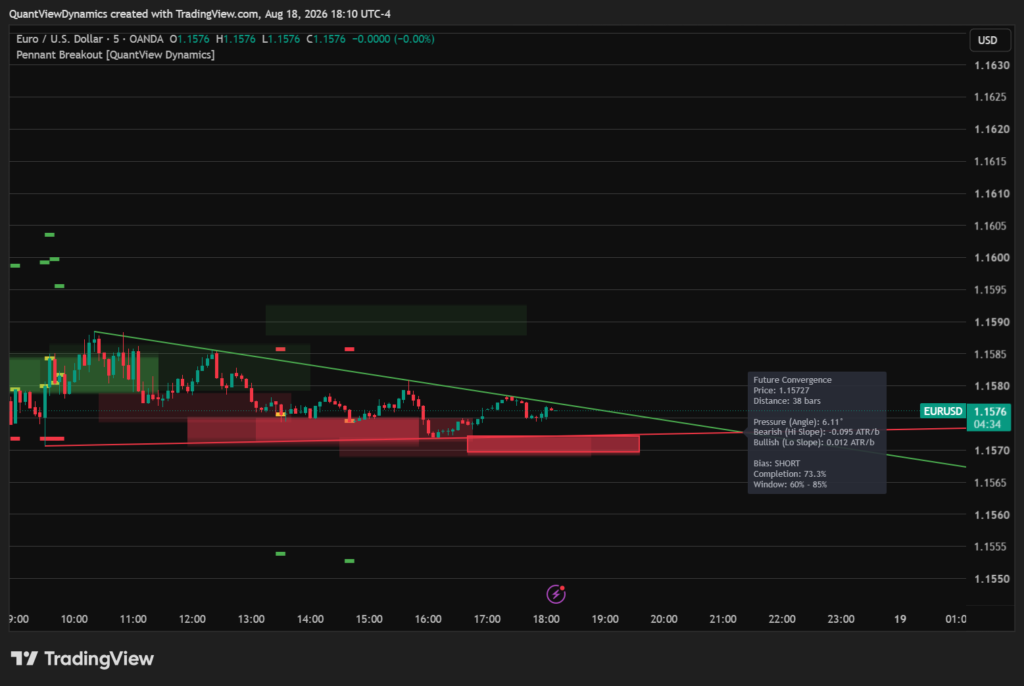Screen dimensions: 1024x686
Task: Click the 12:00 time axis label
Action: pos(192,619)
